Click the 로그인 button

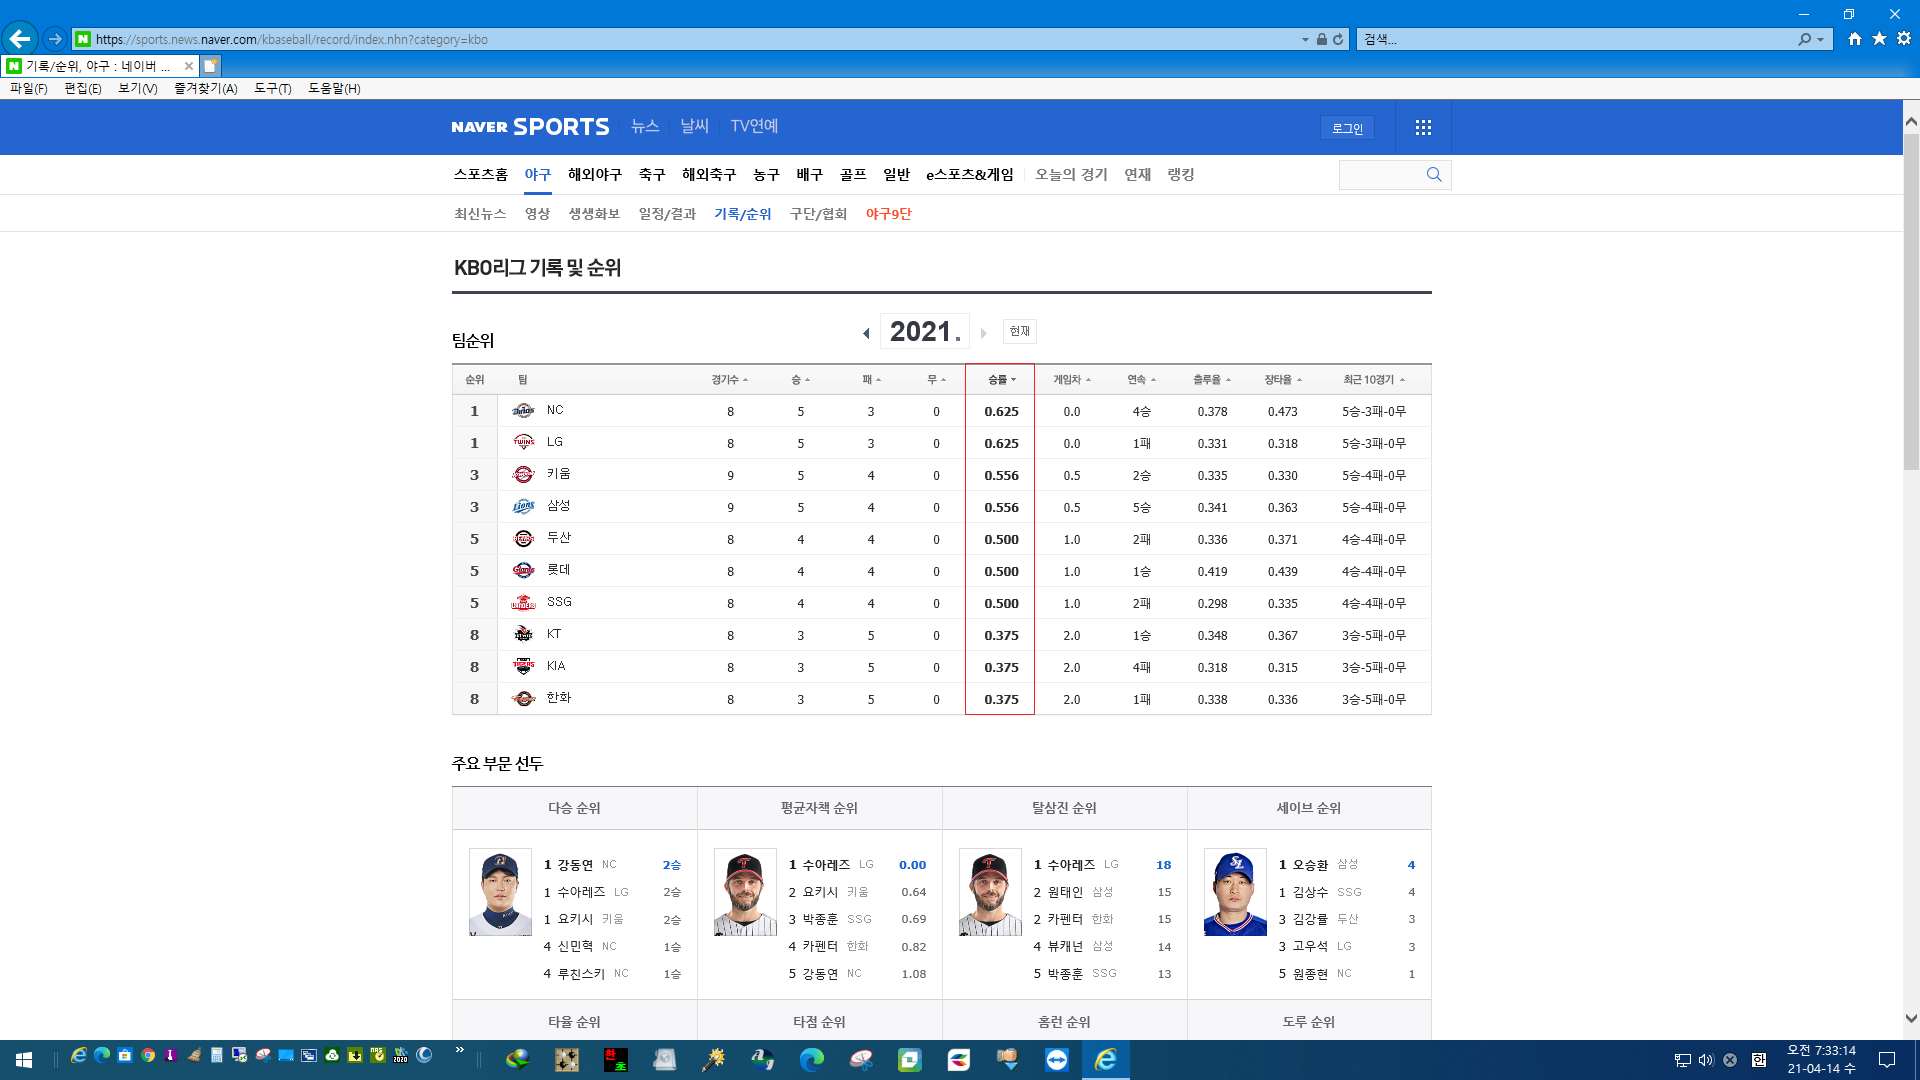click(x=1347, y=128)
